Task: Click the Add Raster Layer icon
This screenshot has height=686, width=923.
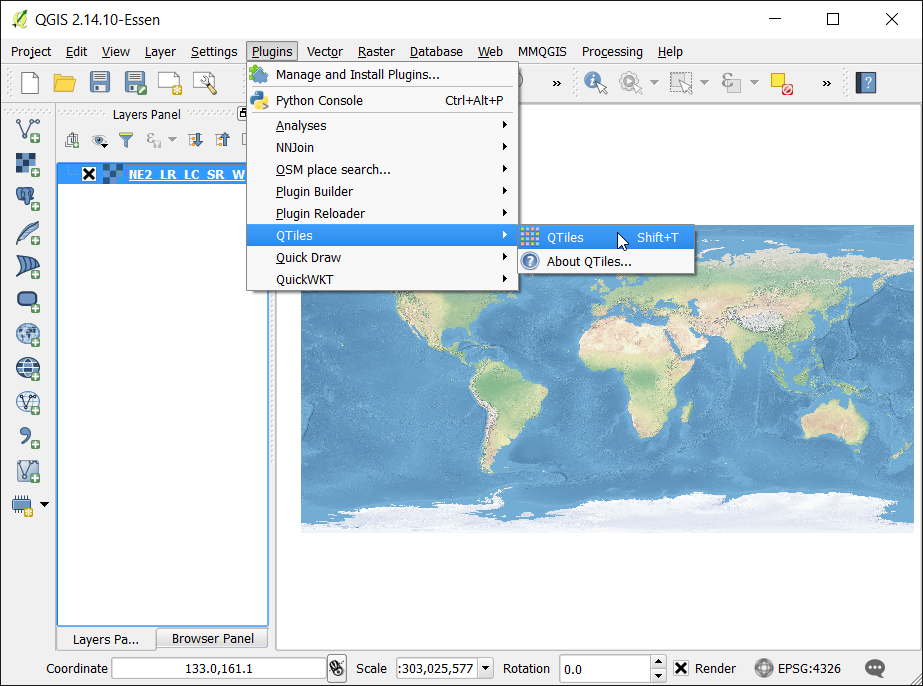Action: (28, 163)
